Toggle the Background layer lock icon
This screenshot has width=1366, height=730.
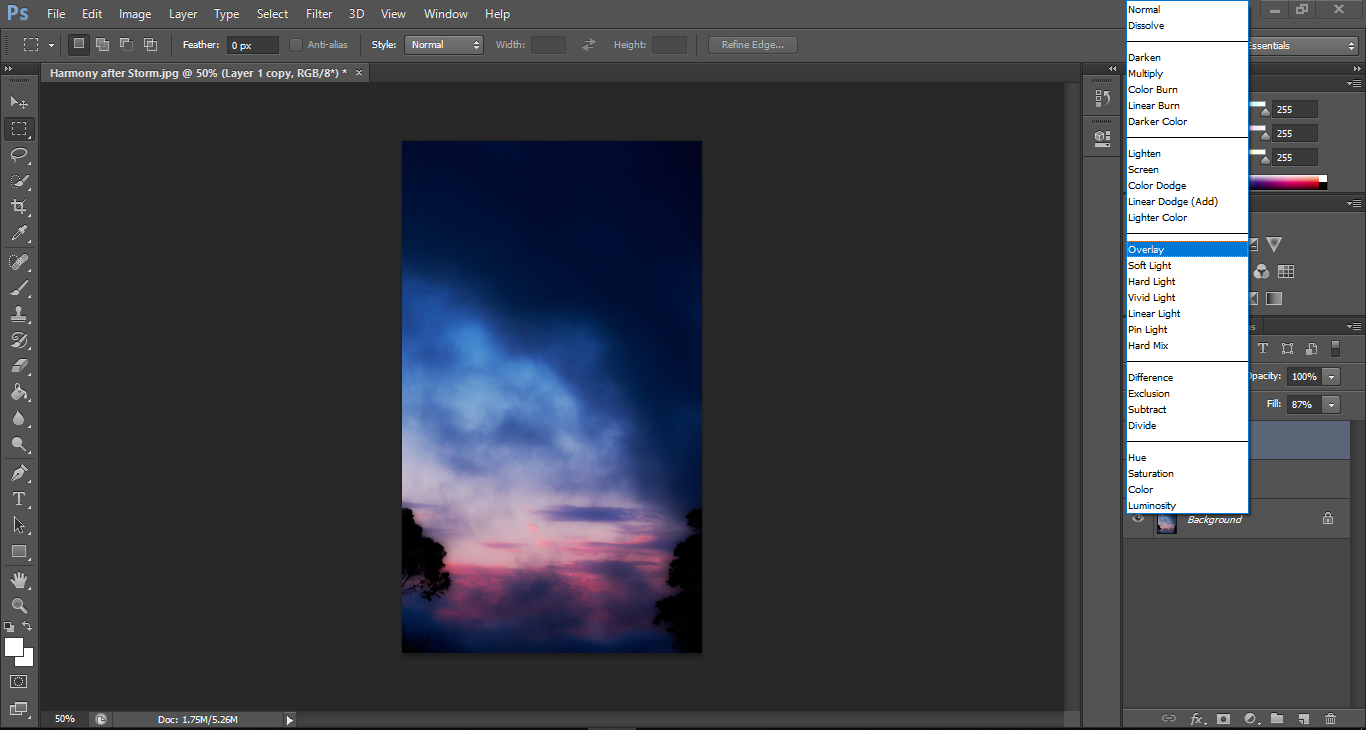(1328, 519)
